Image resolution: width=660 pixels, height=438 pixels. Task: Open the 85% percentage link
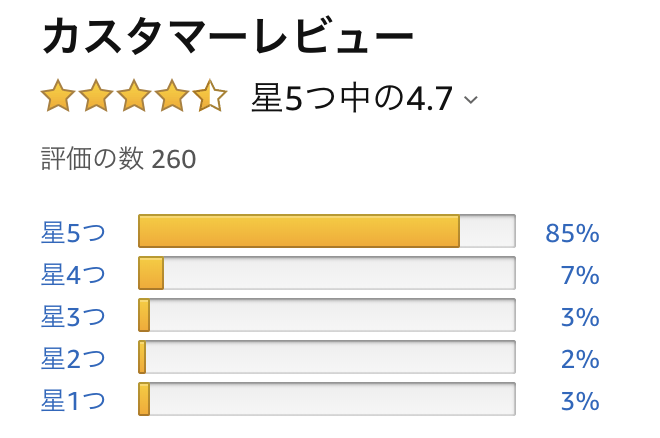(572, 233)
